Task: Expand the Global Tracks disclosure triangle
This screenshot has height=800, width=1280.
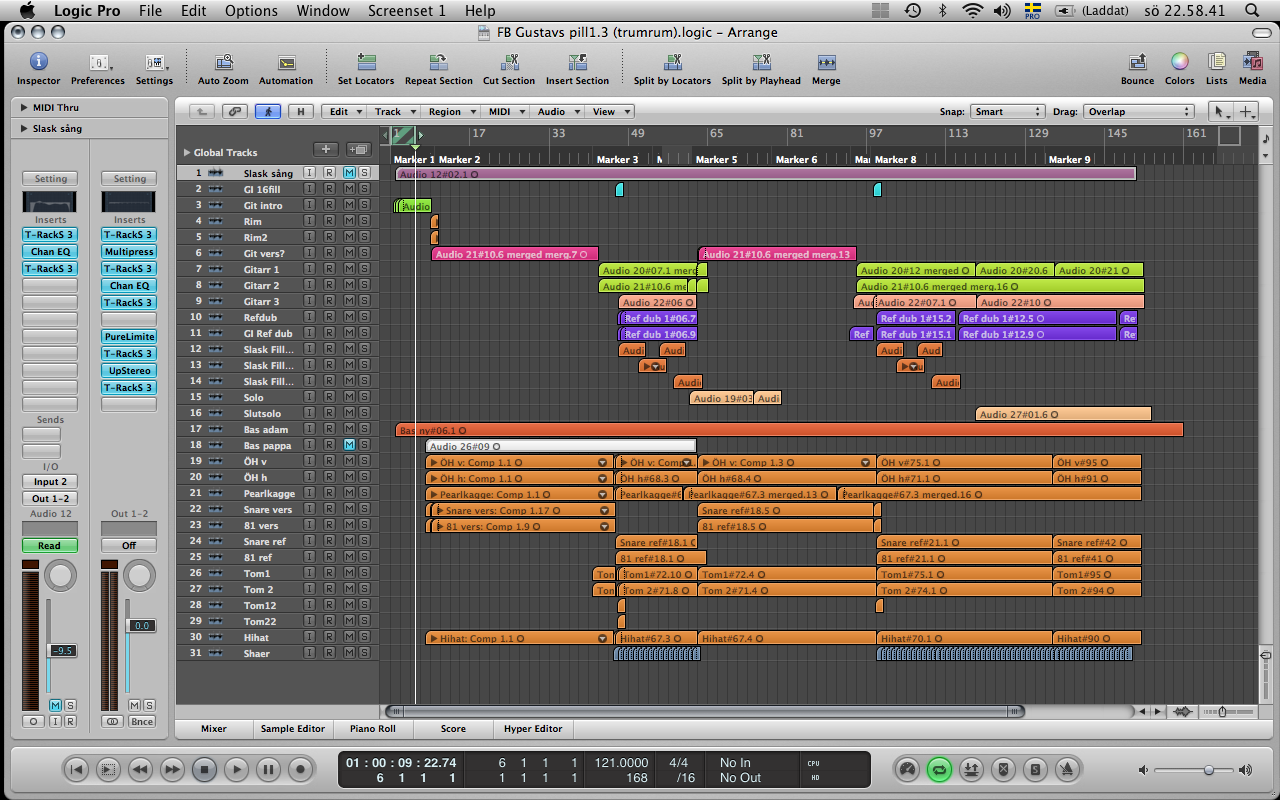Action: click(186, 153)
